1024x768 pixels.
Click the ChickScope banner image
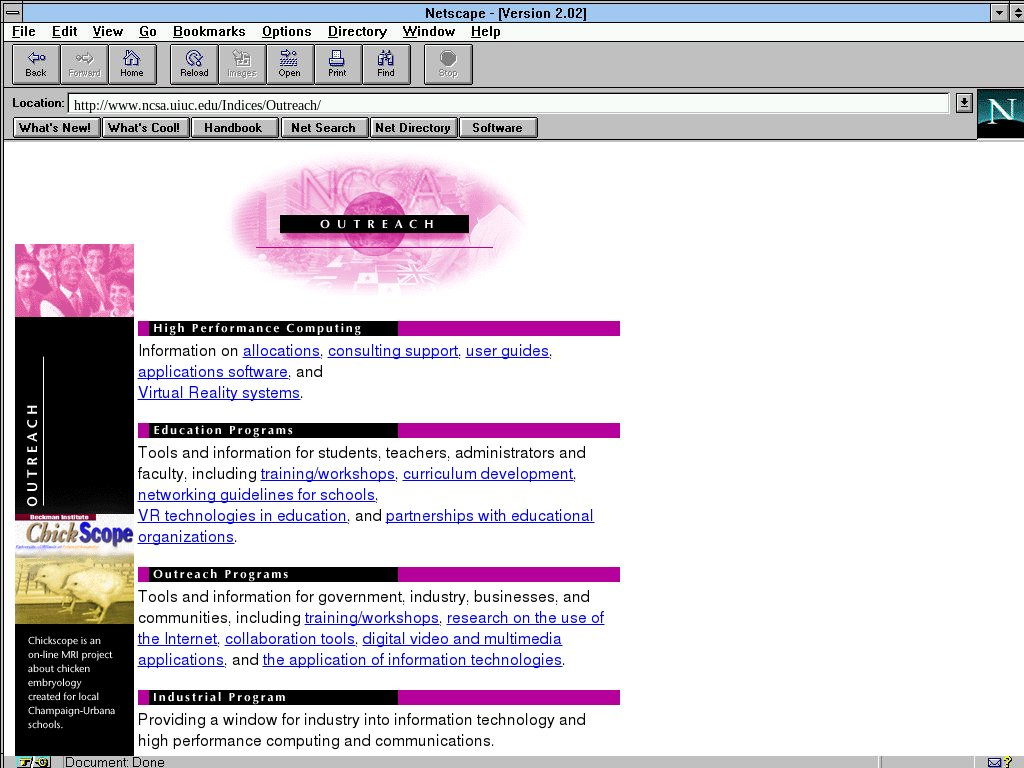pos(74,568)
